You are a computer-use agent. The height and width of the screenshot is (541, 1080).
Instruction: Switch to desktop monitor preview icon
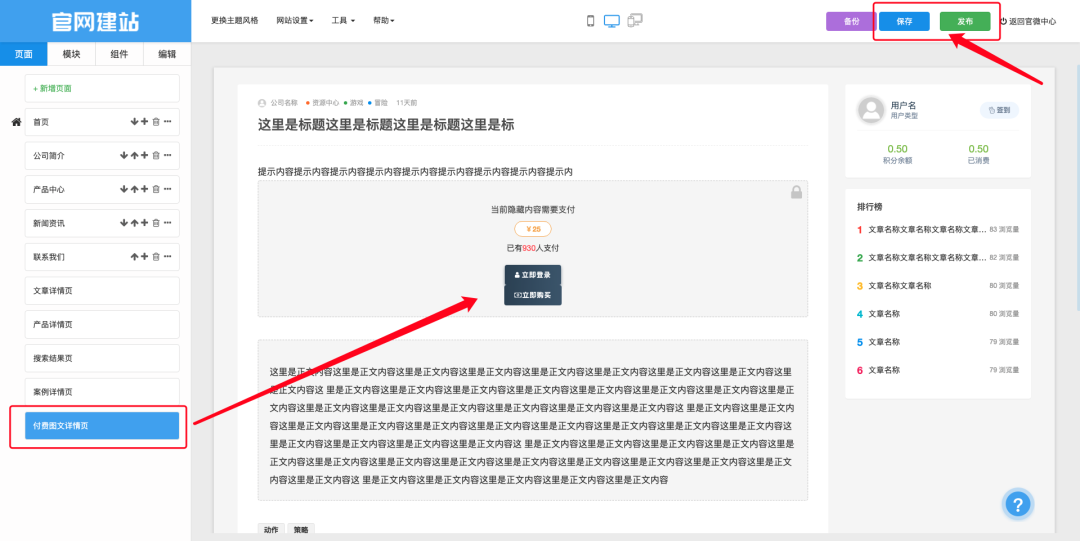[x=612, y=21]
